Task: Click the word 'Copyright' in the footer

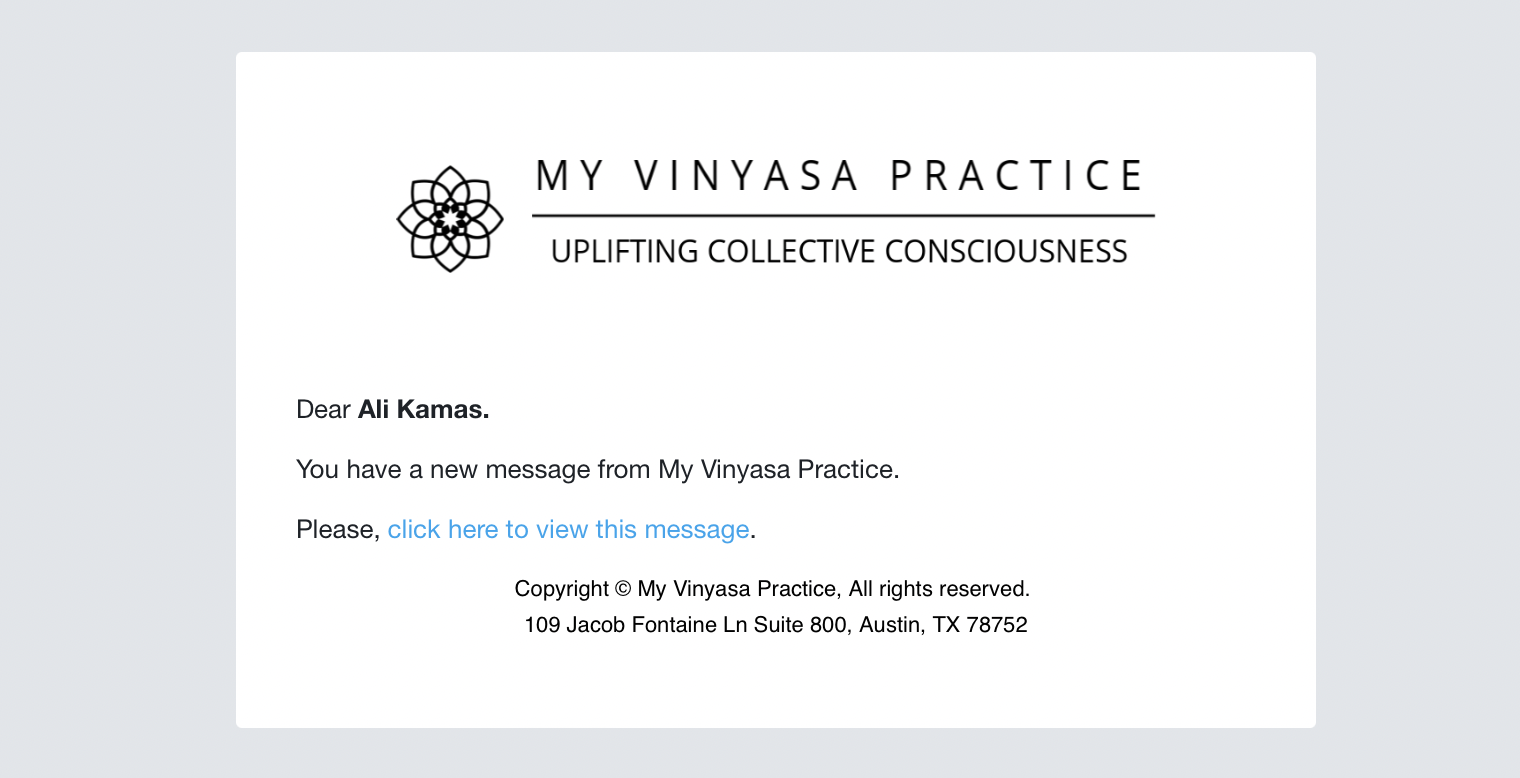Action: (x=562, y=589)
